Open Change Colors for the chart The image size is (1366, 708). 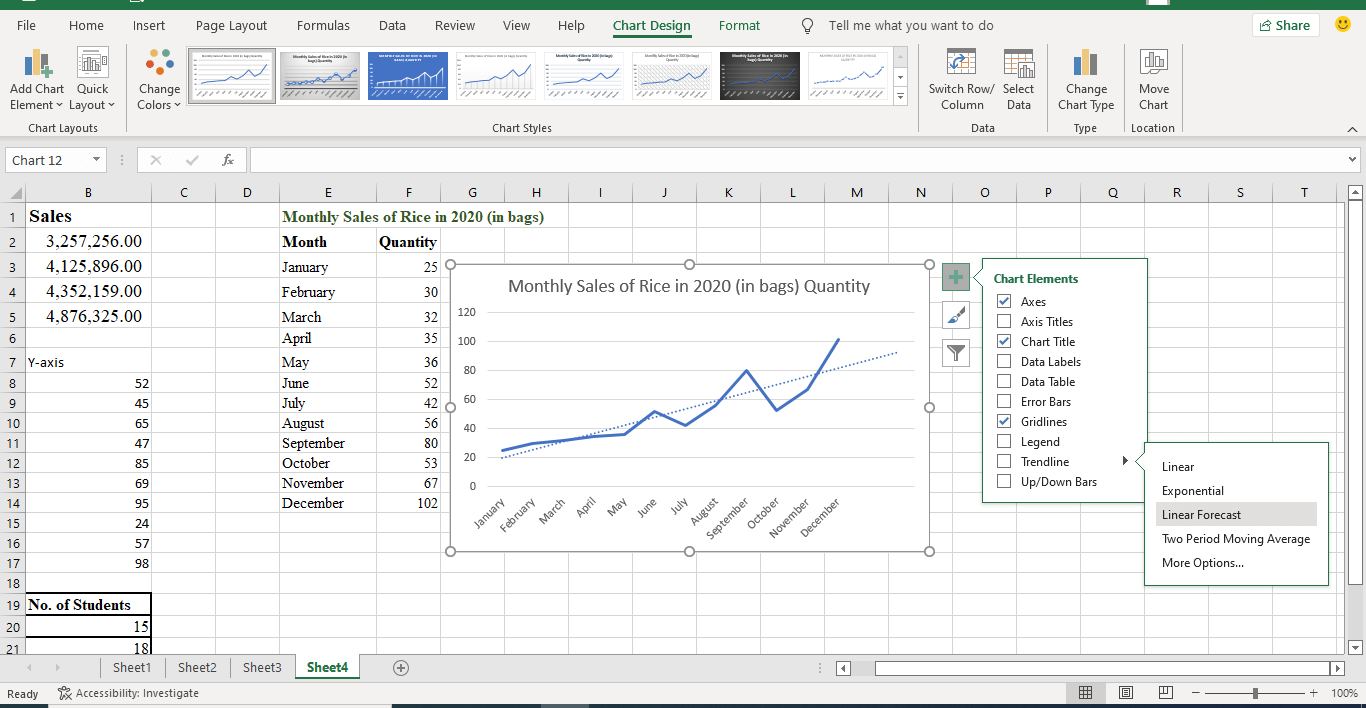click(158, 80)
